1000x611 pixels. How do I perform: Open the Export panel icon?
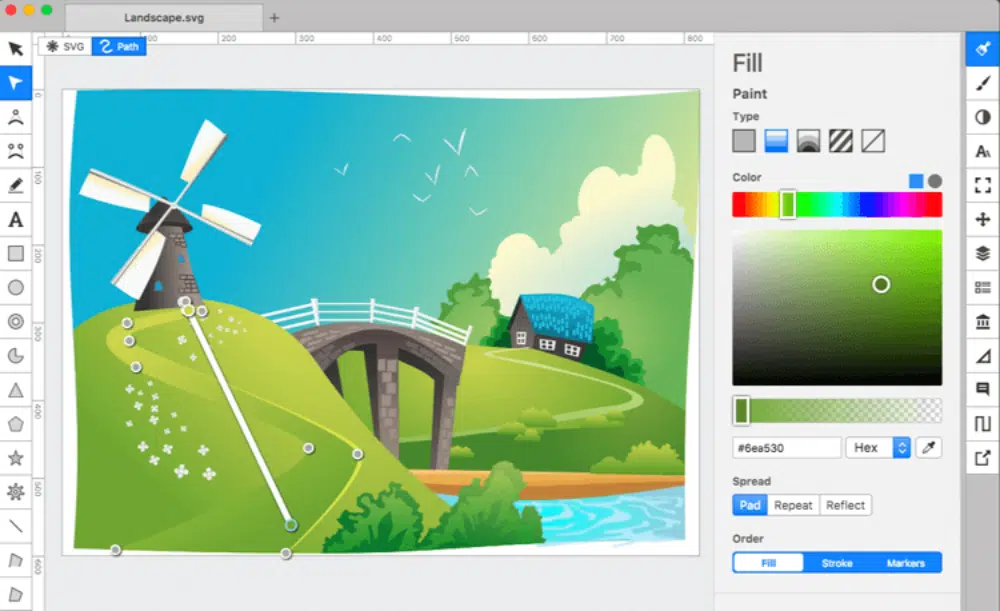click(x=982, y=459)
